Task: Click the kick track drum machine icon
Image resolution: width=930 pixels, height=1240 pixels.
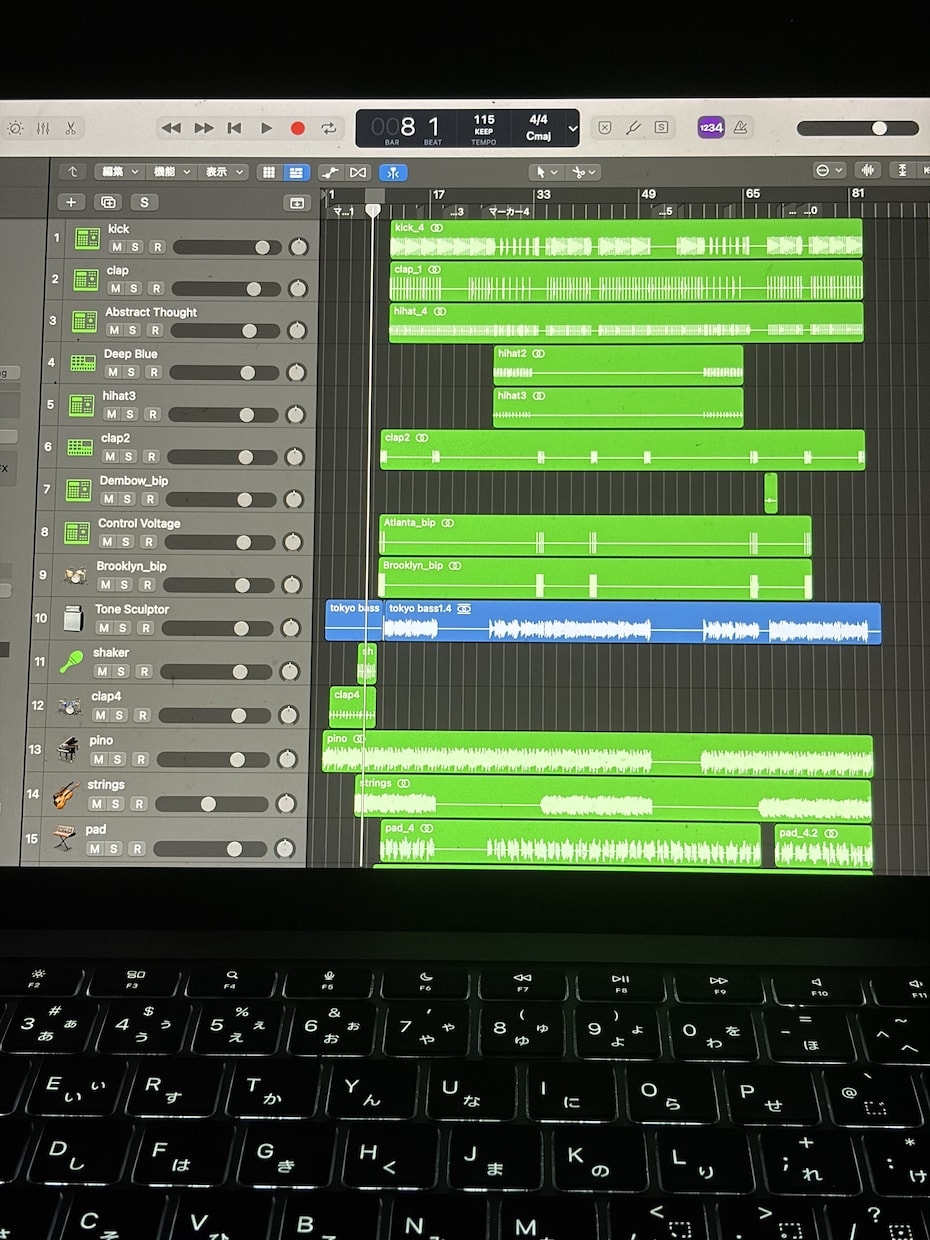Action: click(88, 238)
